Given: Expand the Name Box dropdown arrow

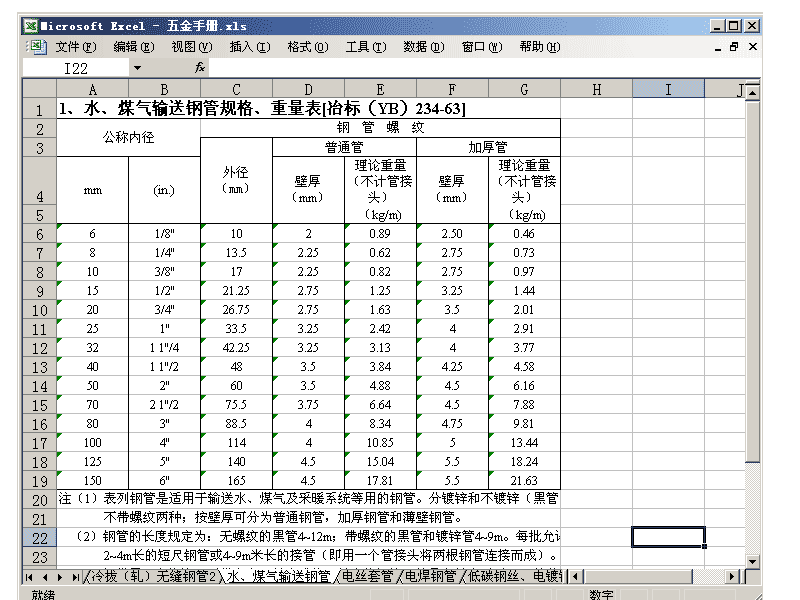Looking at the screenshot, I should click(x=137, y=67).
